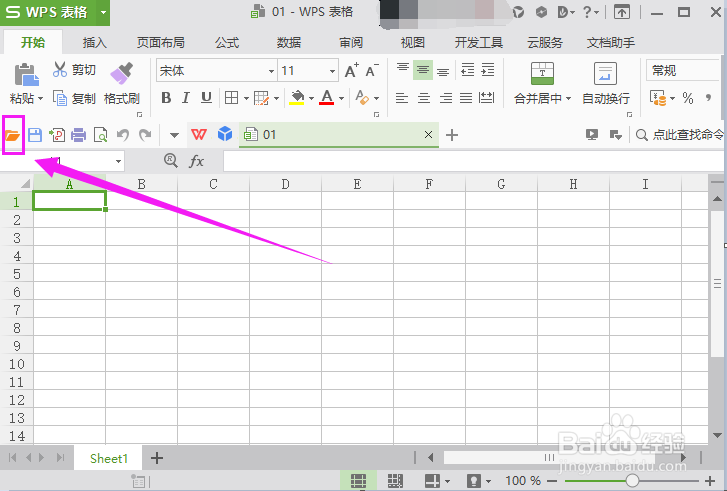Image resolution: width=727 pixels, height=491 pixels.
Task: Undo the last action
Action: click(123, 135)
